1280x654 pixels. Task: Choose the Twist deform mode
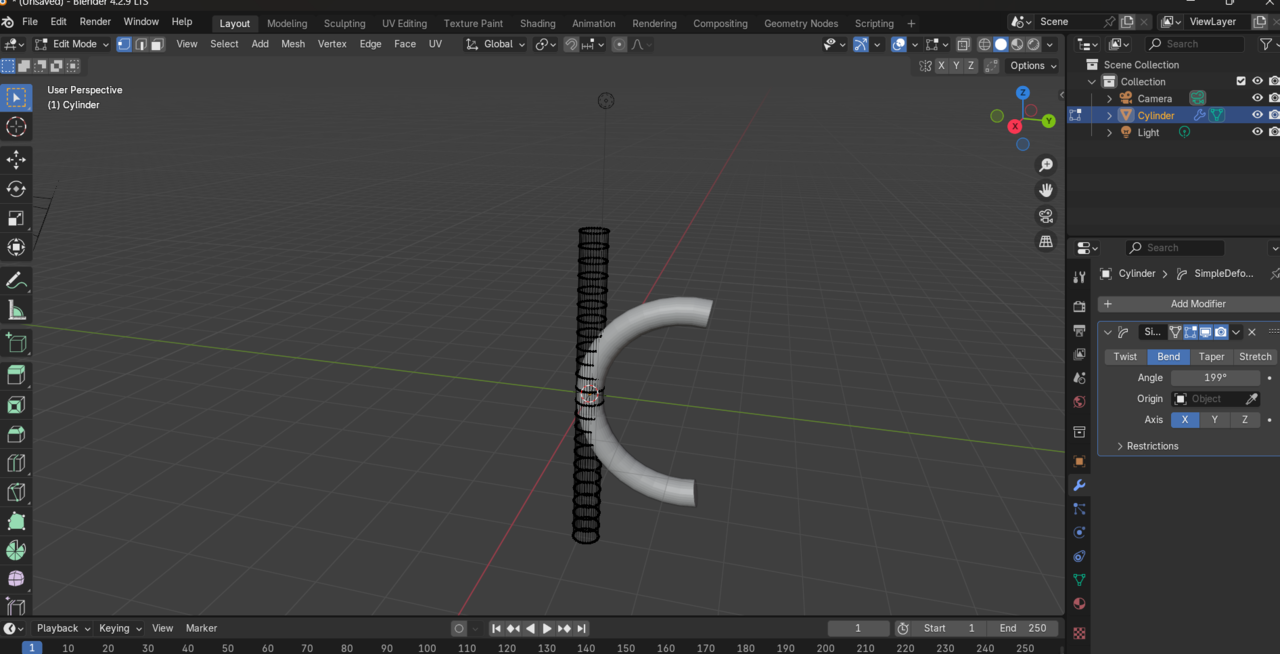coord(1125,357)
